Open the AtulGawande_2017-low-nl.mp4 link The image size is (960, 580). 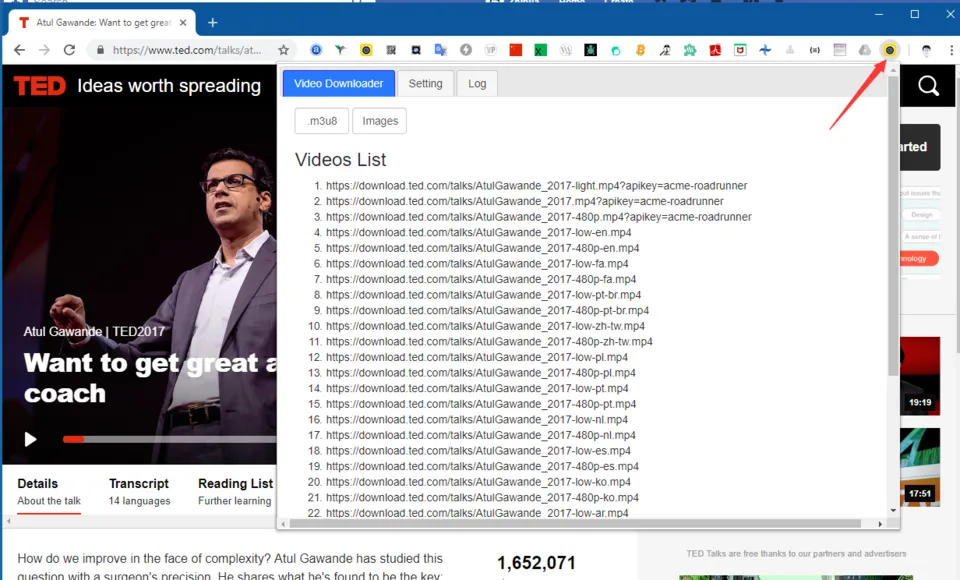click(x=477, y=420)
